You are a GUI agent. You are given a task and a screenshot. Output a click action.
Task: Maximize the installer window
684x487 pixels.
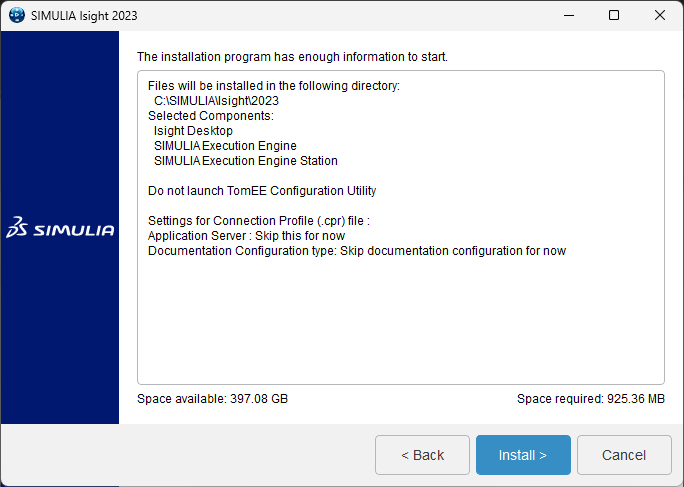click(x=614, y=15)
